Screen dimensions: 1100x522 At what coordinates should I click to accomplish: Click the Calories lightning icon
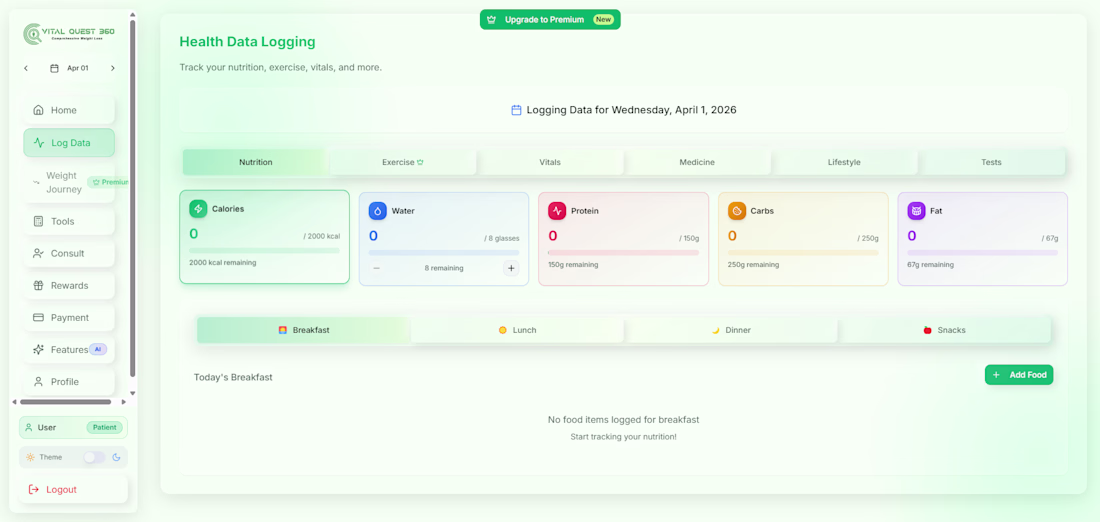198,208
